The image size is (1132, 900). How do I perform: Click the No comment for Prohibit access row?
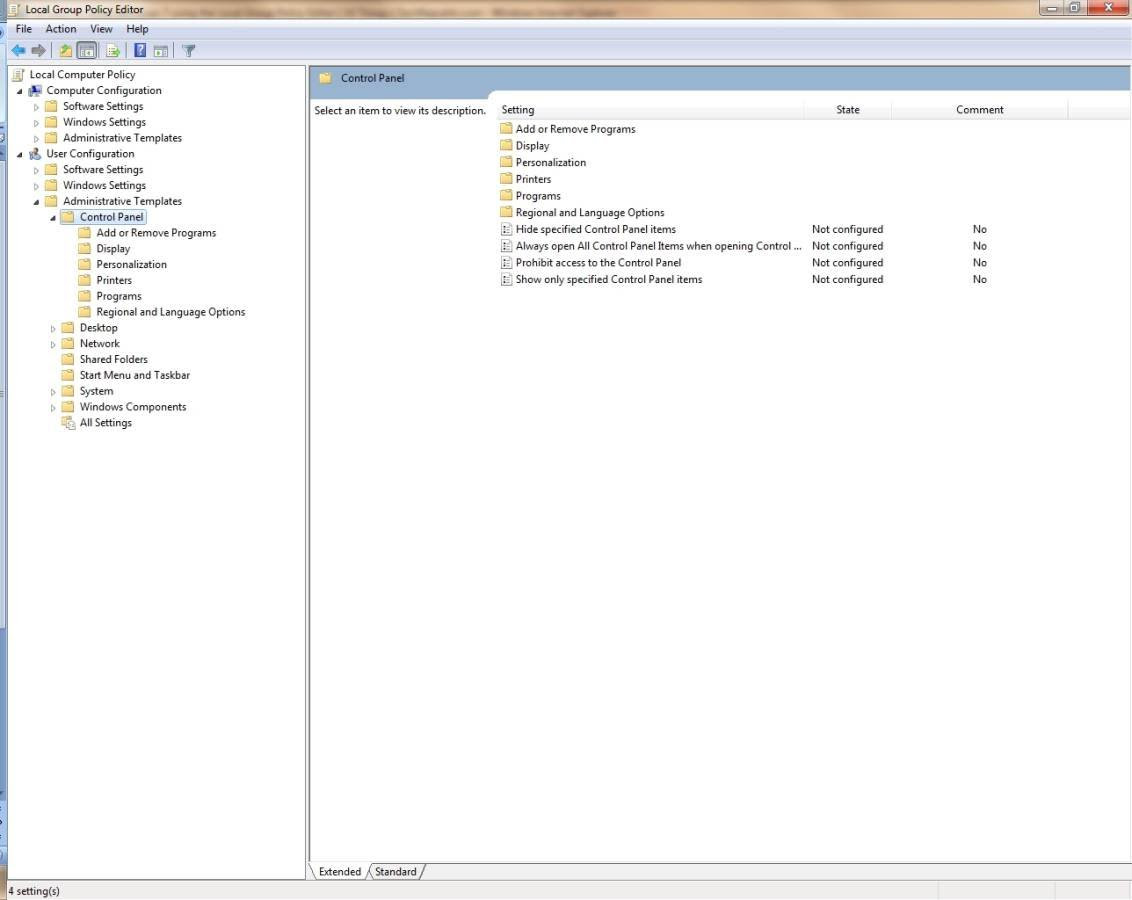coord(979,263)
